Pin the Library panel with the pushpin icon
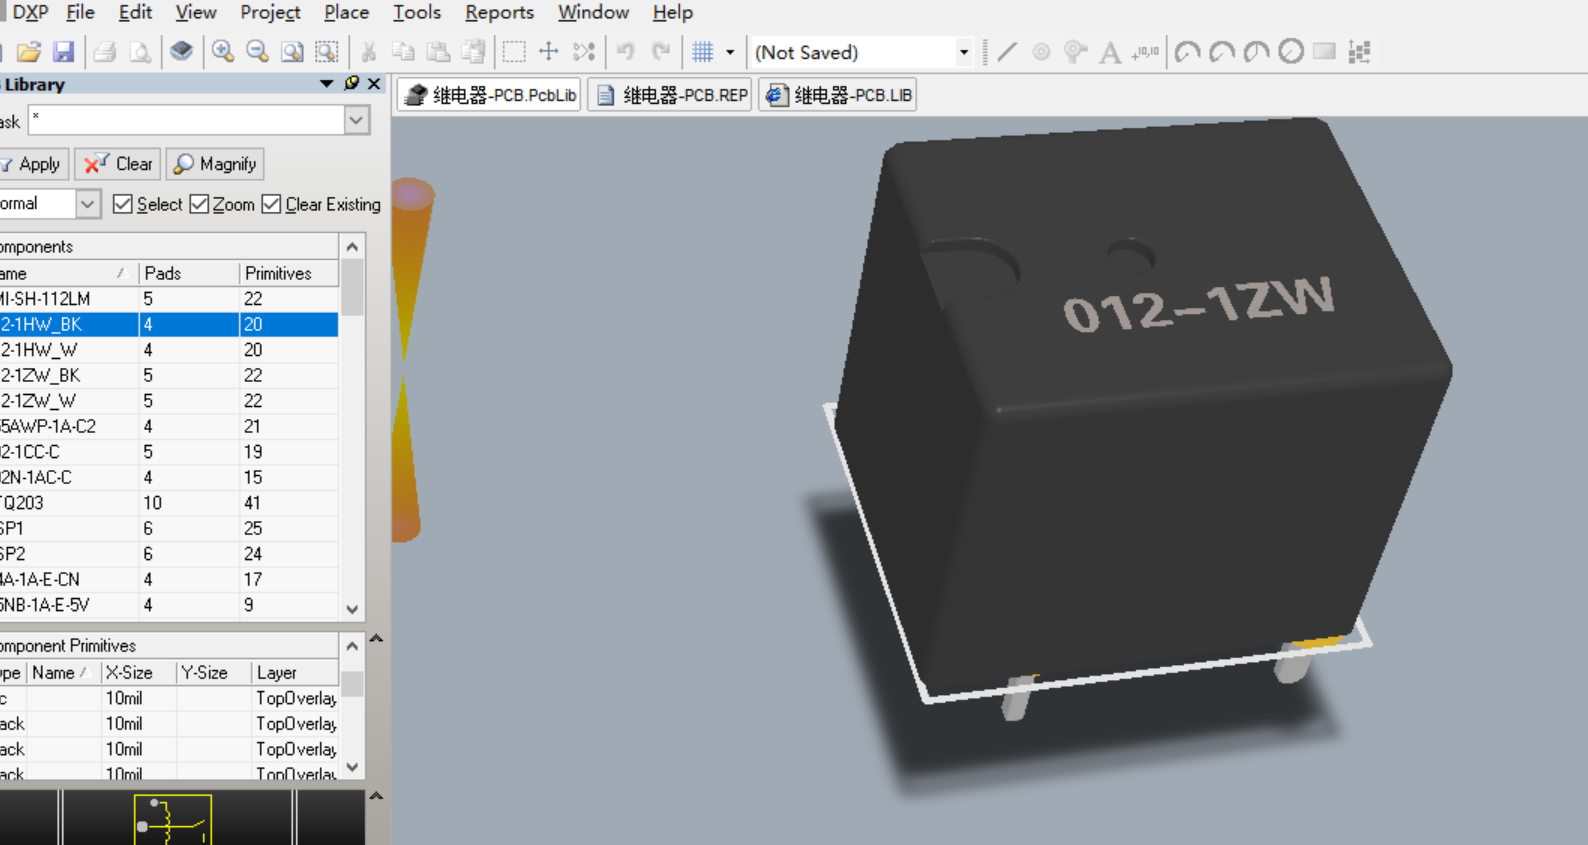This screenshot has height=845, width=1588. click(x=352, y=84)
